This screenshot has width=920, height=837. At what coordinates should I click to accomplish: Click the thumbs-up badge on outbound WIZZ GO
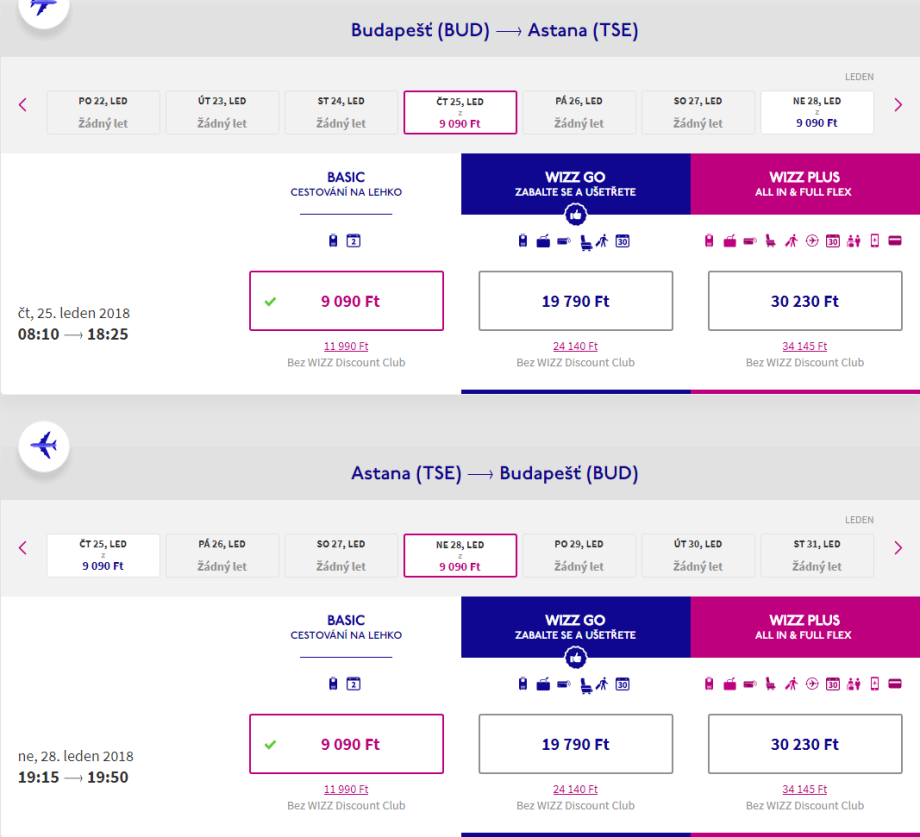(x=575, y=214)
